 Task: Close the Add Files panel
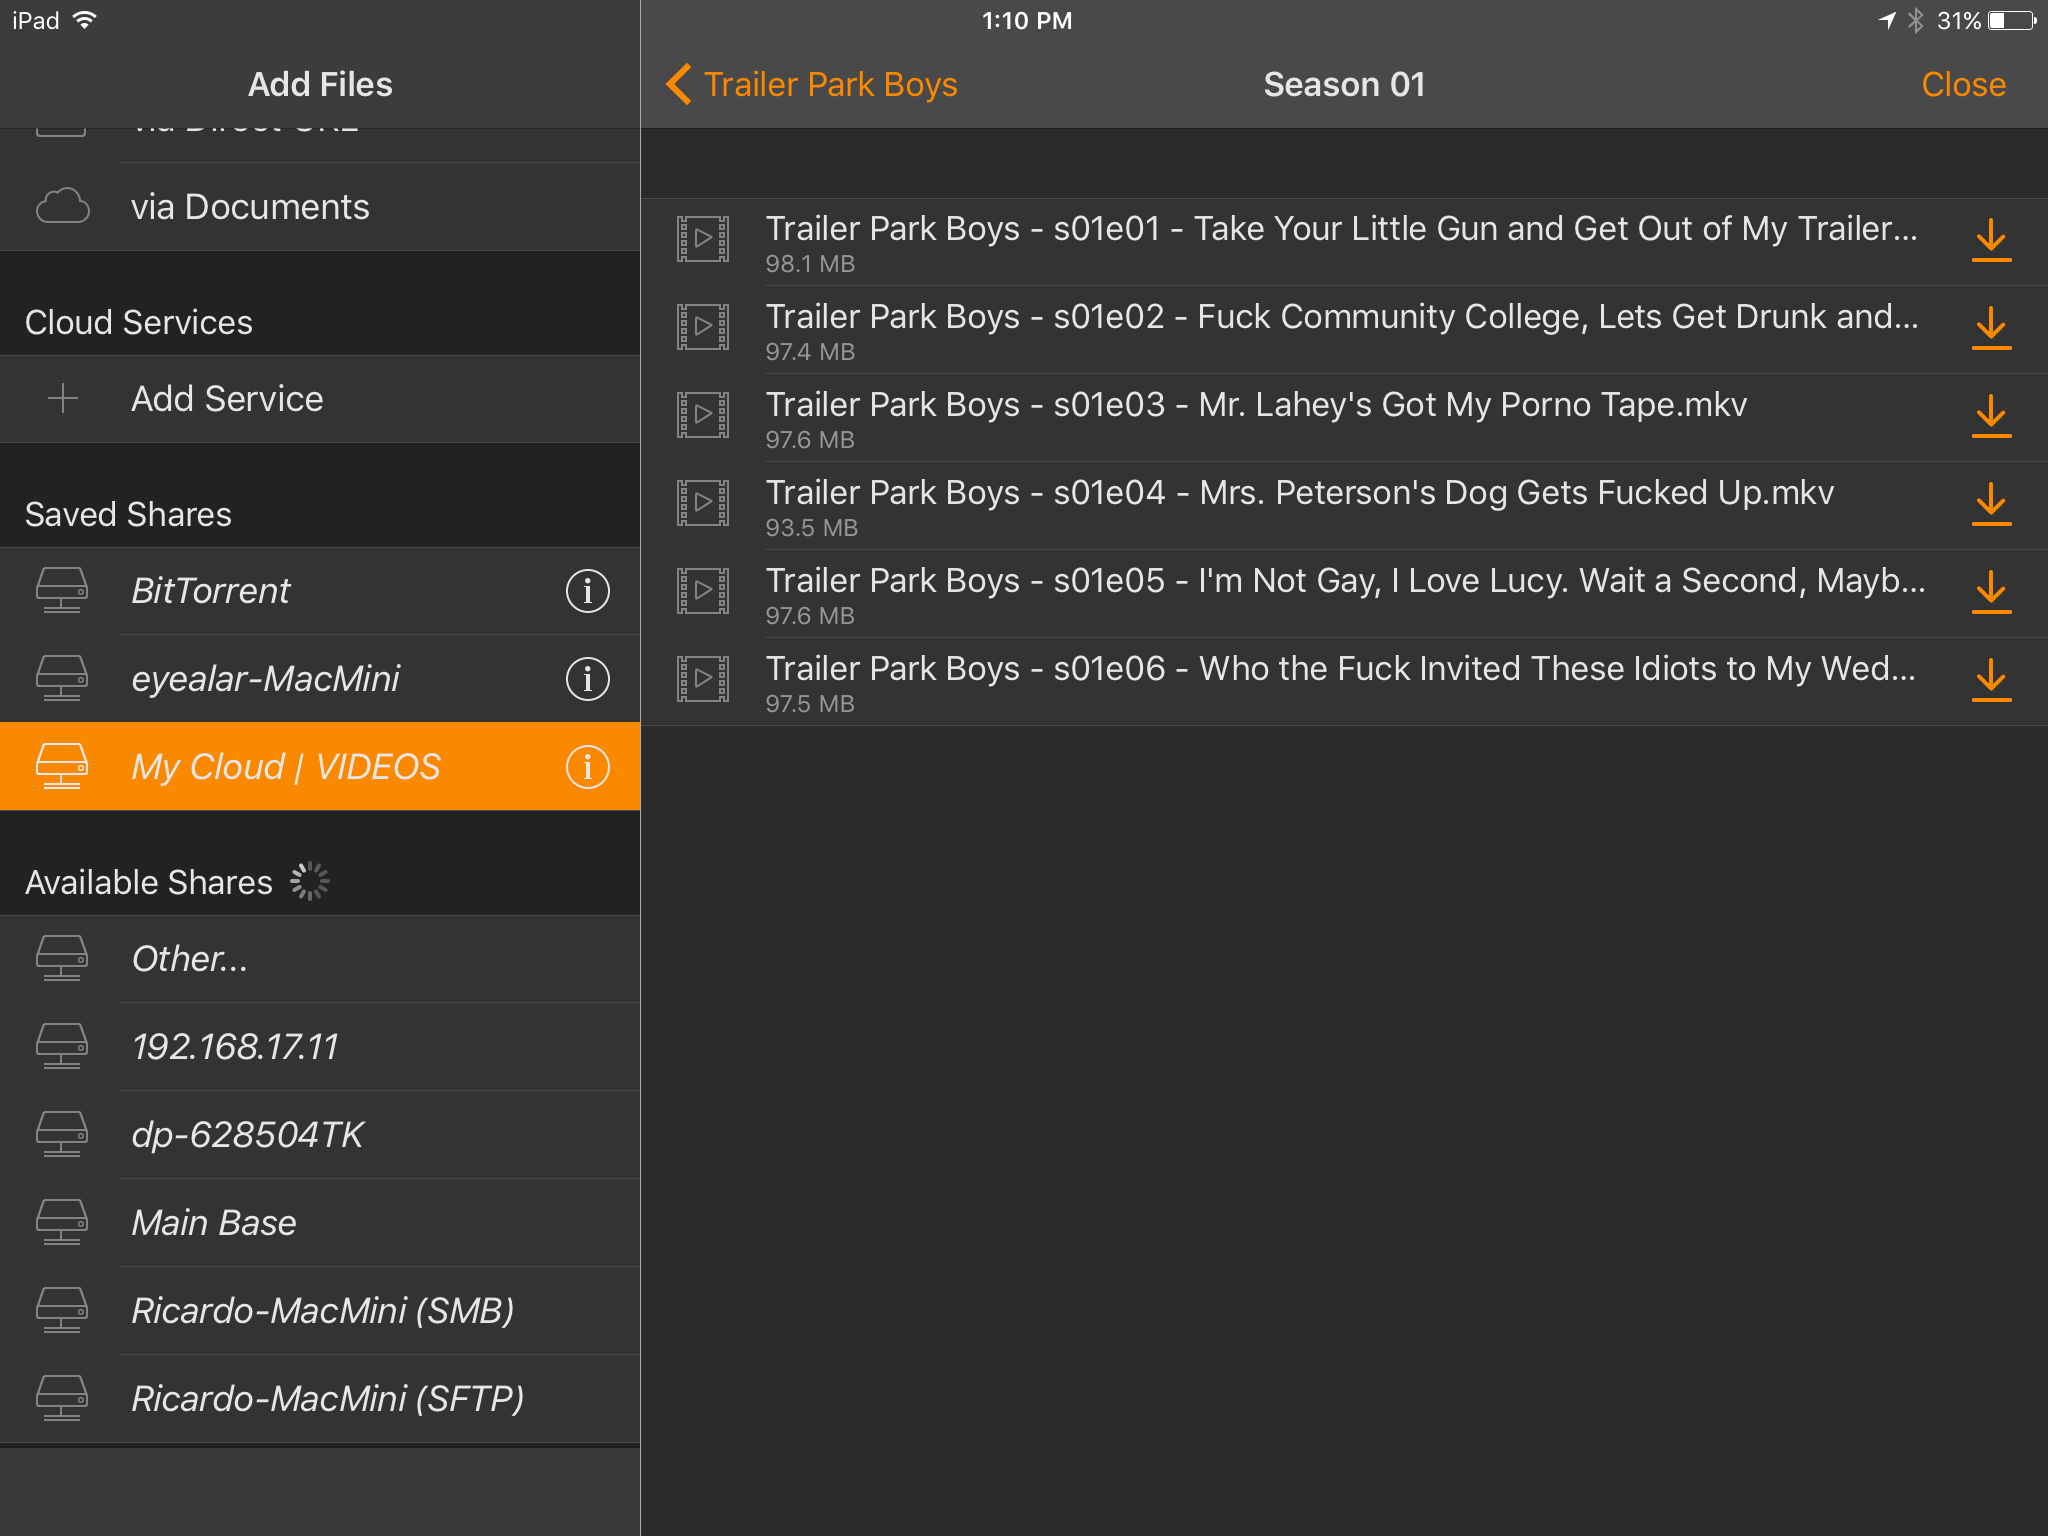pos(1962,85)
